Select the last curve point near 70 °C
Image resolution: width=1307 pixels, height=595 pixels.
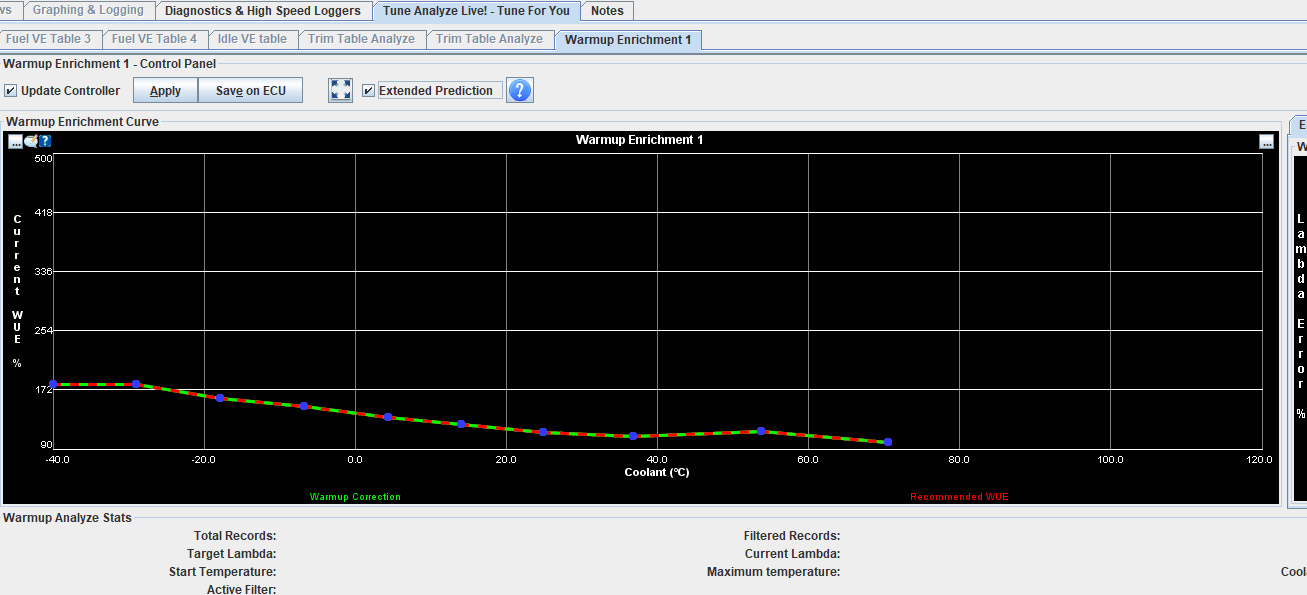pyautogui.click(x=888, y=442)
